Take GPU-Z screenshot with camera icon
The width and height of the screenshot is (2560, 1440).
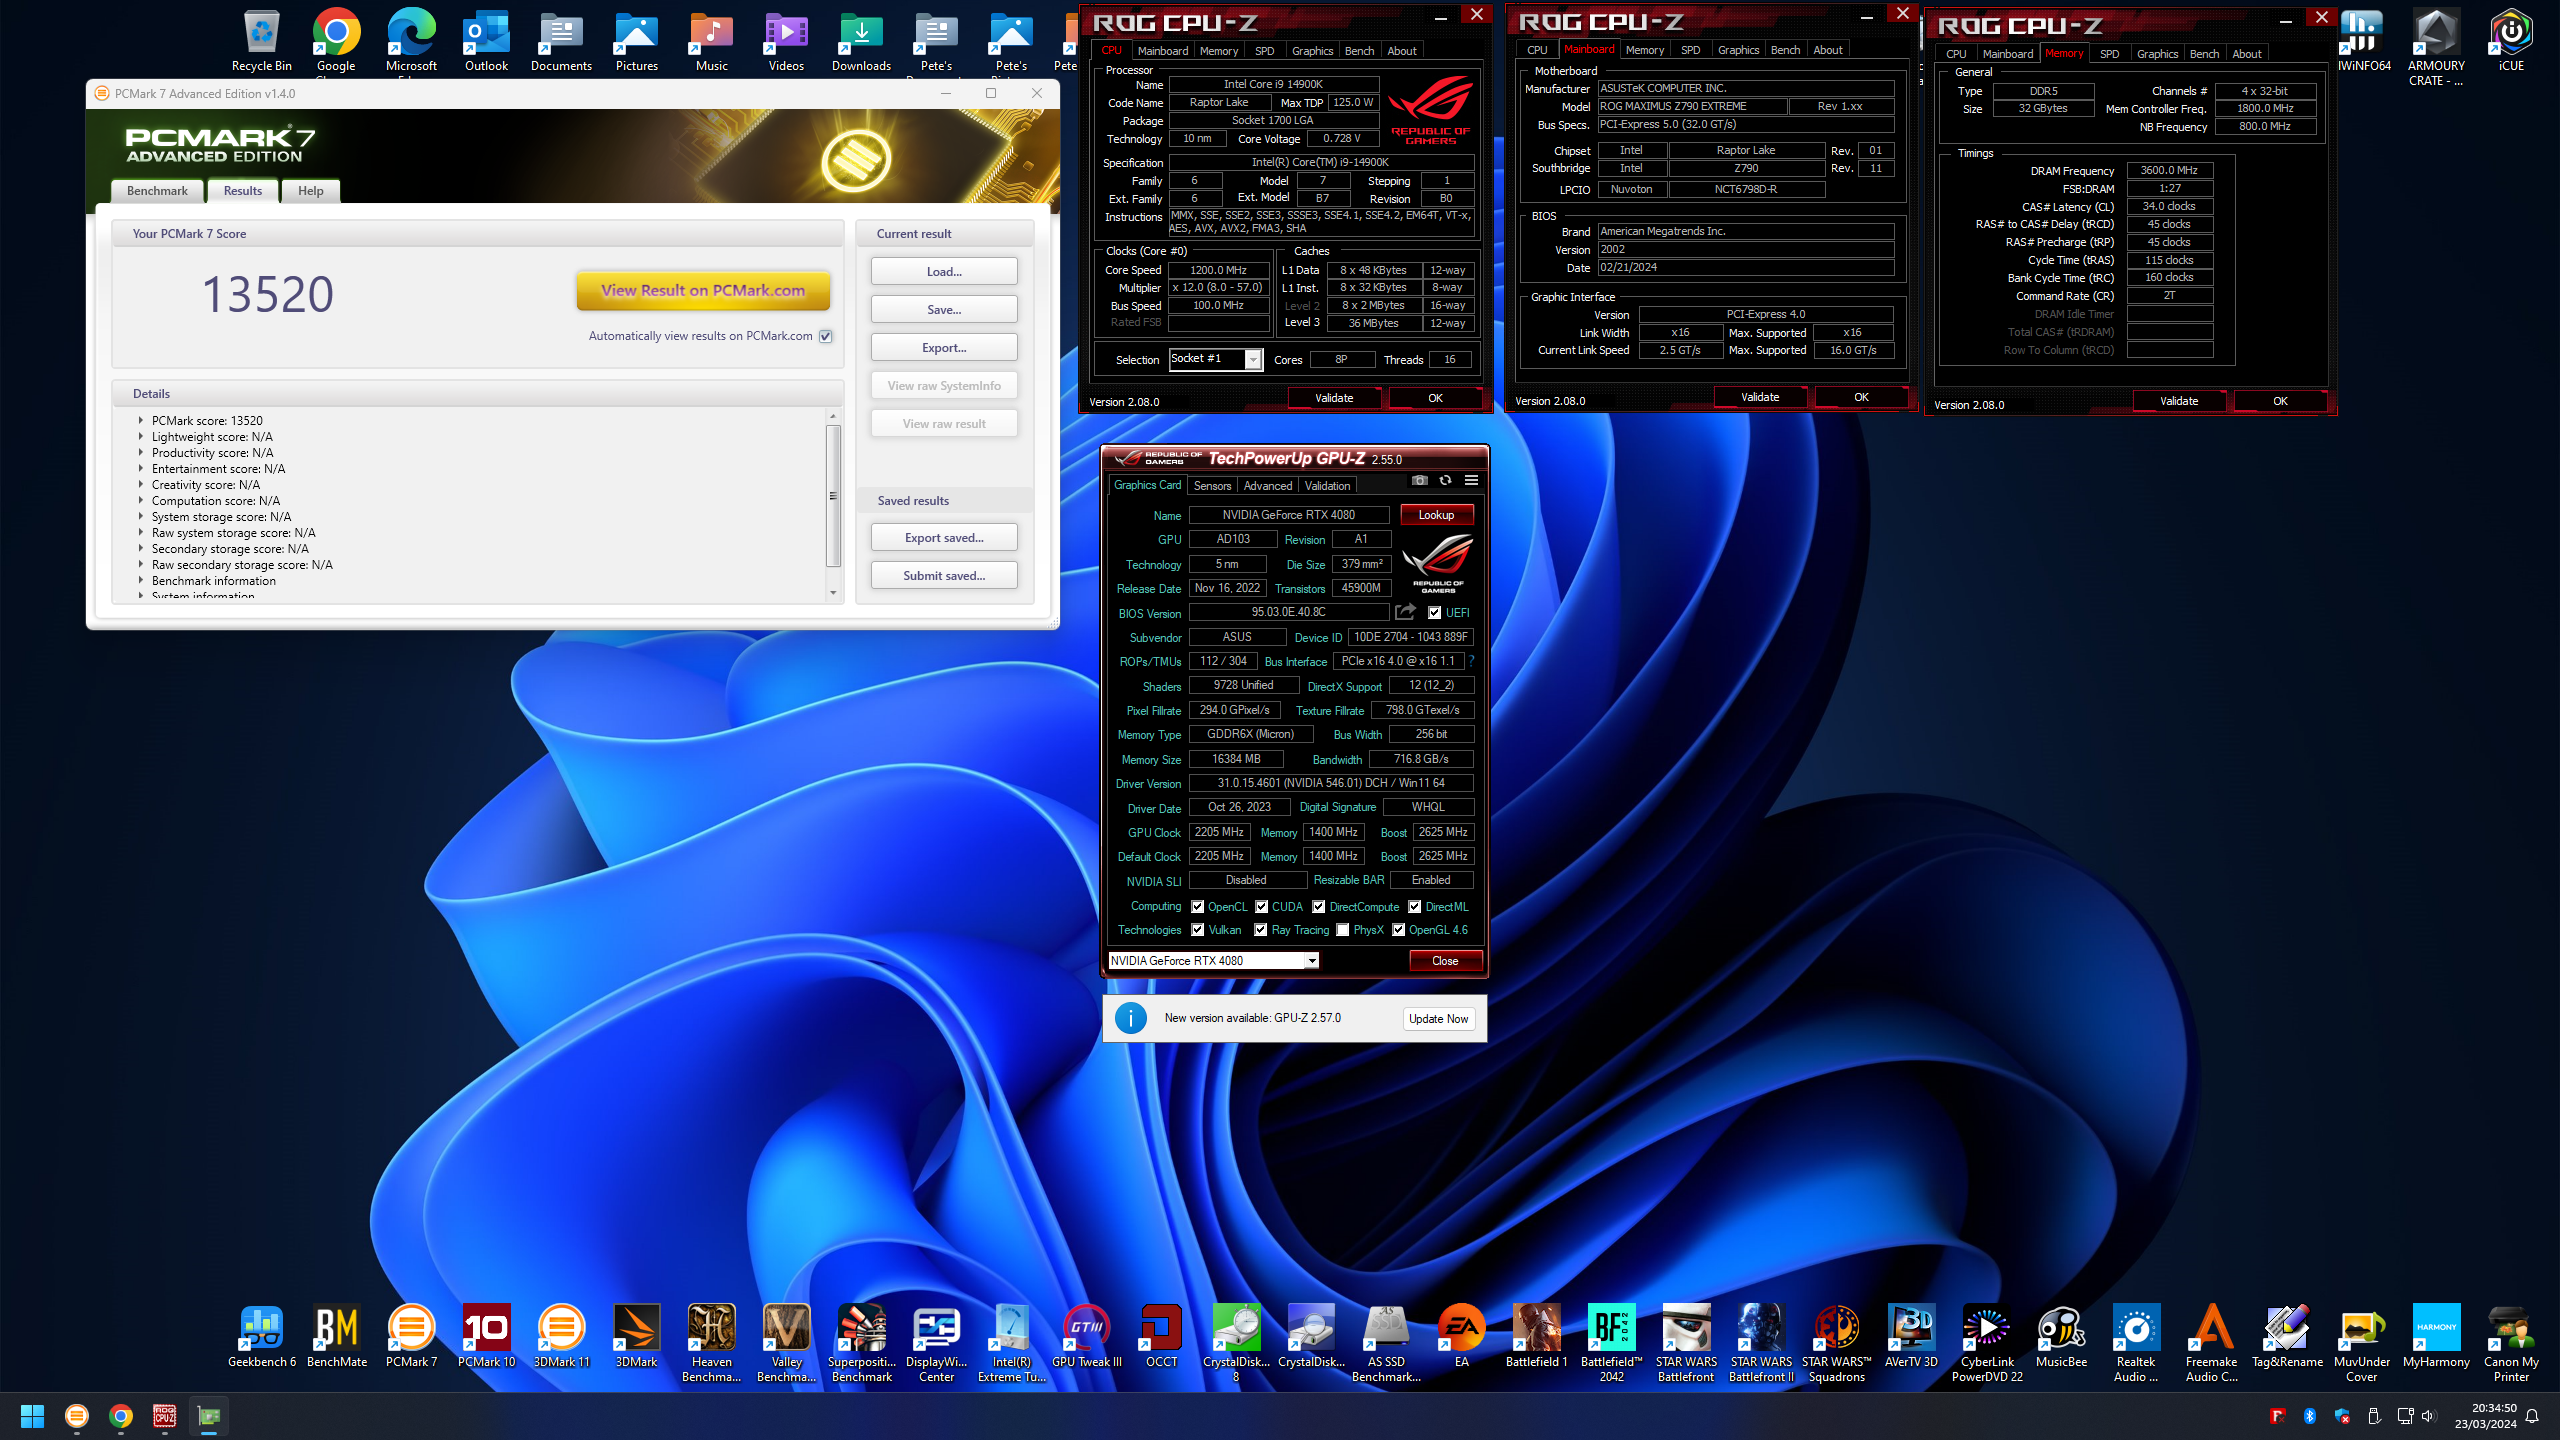click(1419, 481)
